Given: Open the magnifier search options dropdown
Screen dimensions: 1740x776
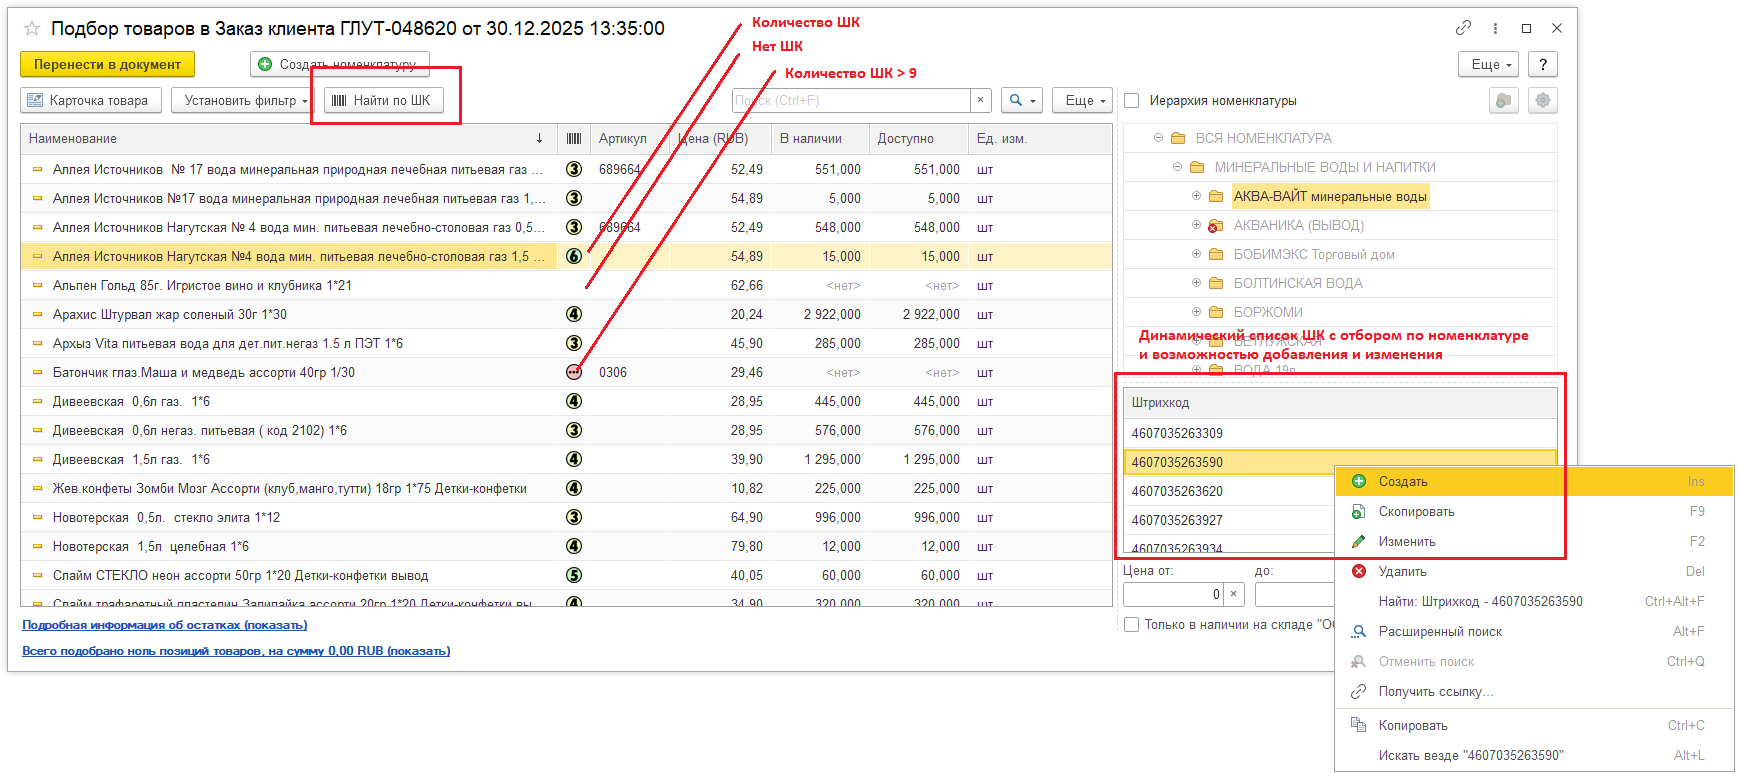Looking at the screenshot, I should (x=1021, y=100).
